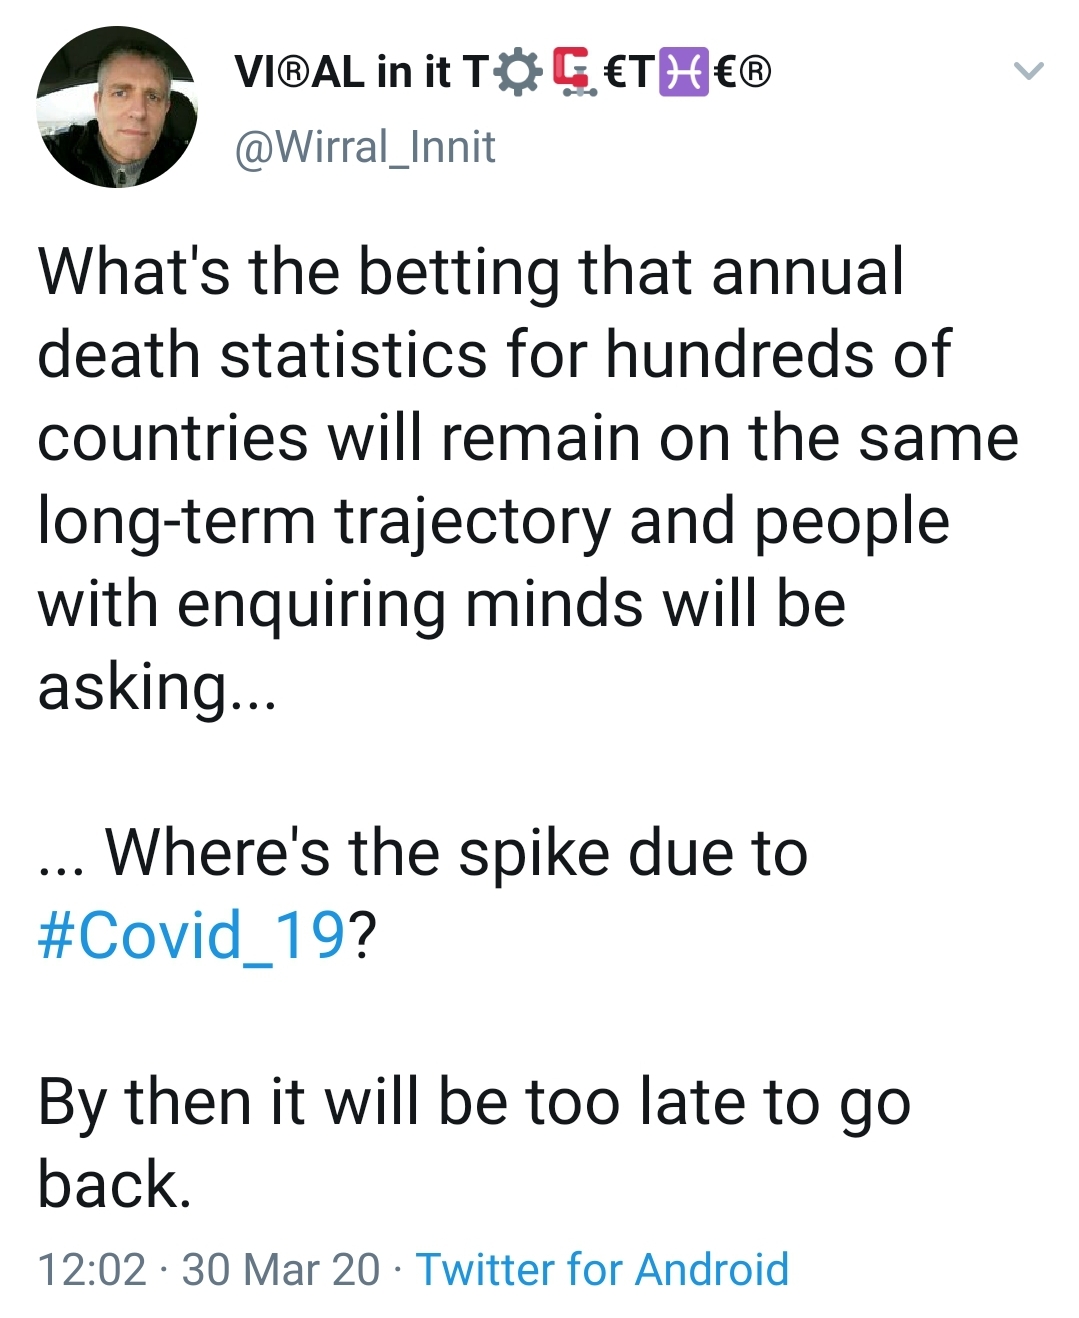Open the #Covid_19 hashtag

[x=191, y=935]
